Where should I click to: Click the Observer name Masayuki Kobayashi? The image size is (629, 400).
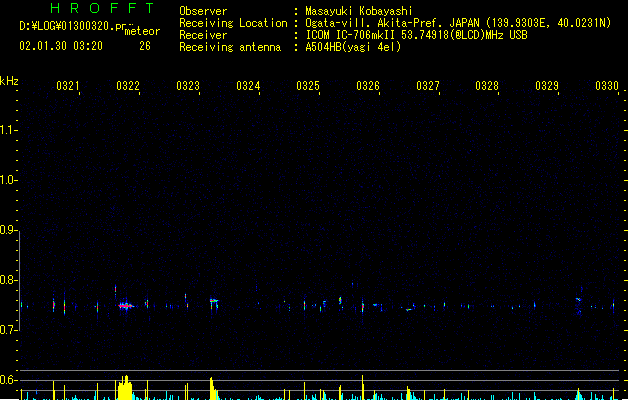[359, 11]
